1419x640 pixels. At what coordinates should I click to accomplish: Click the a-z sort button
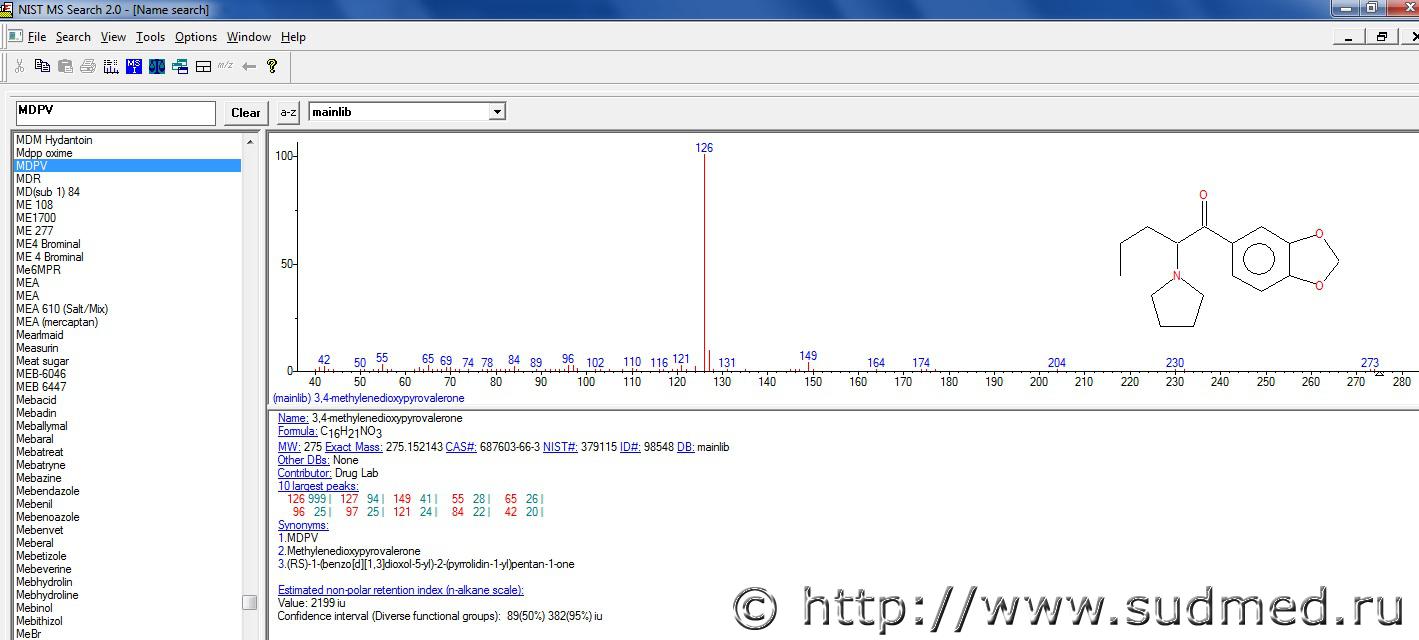click(288, 112)
